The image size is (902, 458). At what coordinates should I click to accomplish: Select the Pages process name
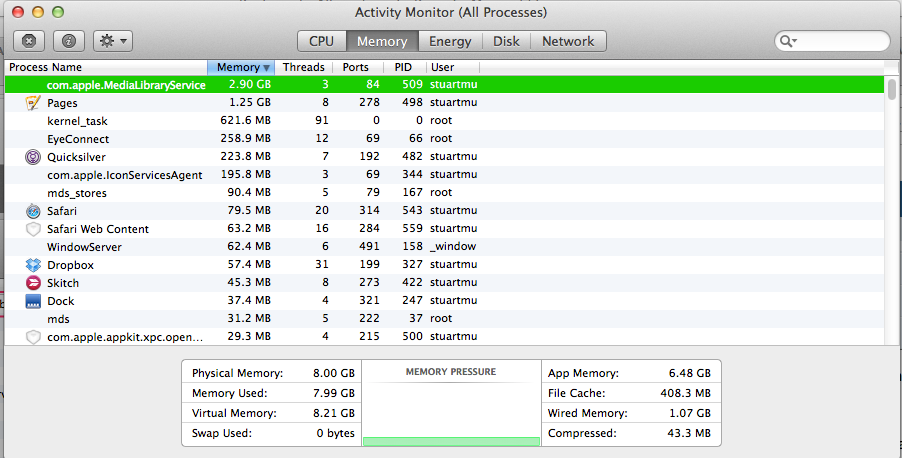[x=62, y=103]
